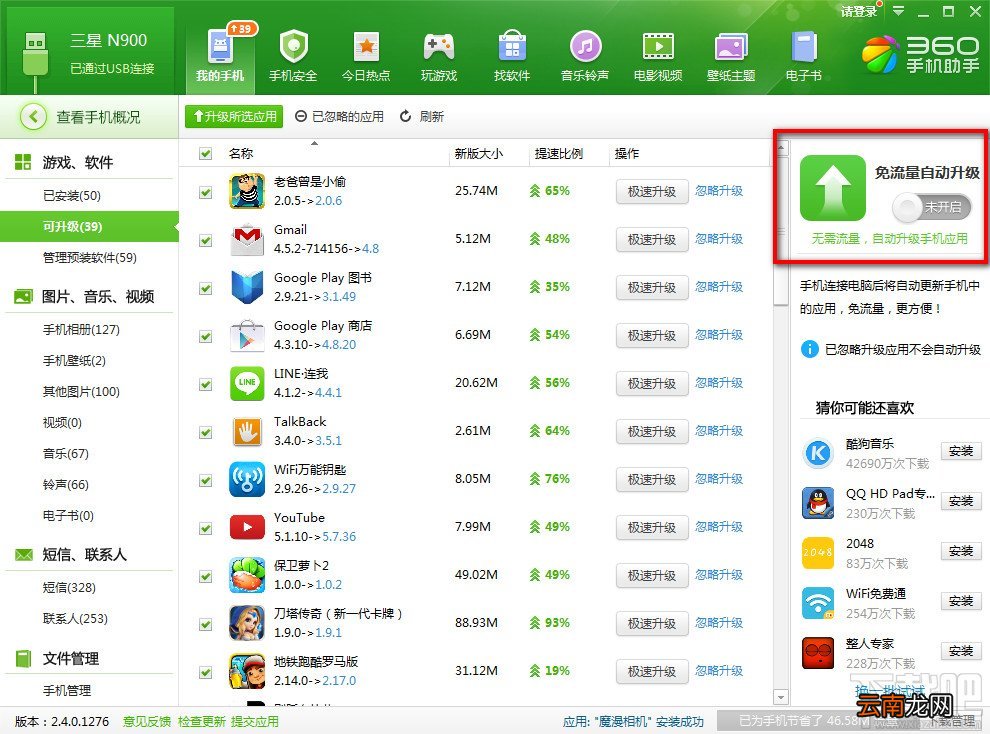Click 忽略升级 for YouTube

pyautogui.click(x=719, y=527)
